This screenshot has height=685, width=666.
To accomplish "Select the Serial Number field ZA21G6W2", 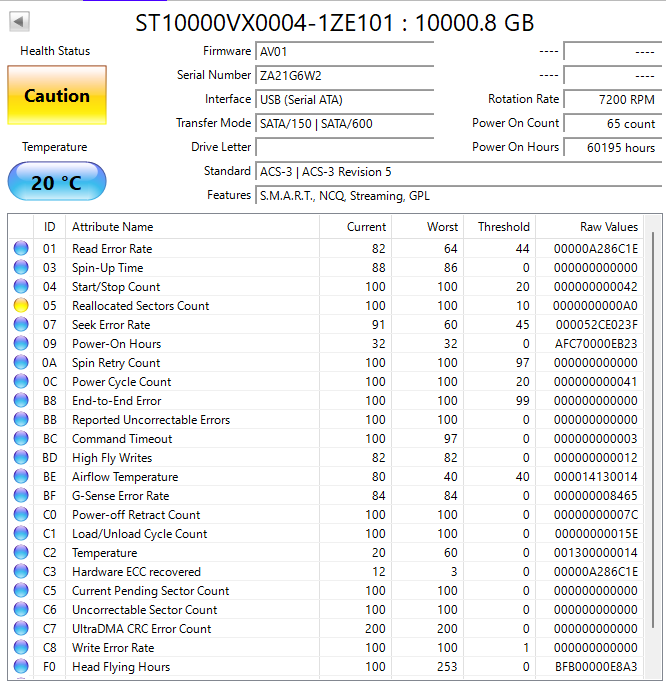I will (345, 76).
